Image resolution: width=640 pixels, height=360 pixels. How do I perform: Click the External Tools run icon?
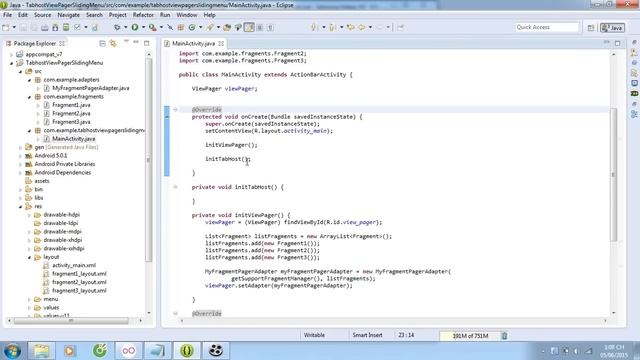point(152,27)
